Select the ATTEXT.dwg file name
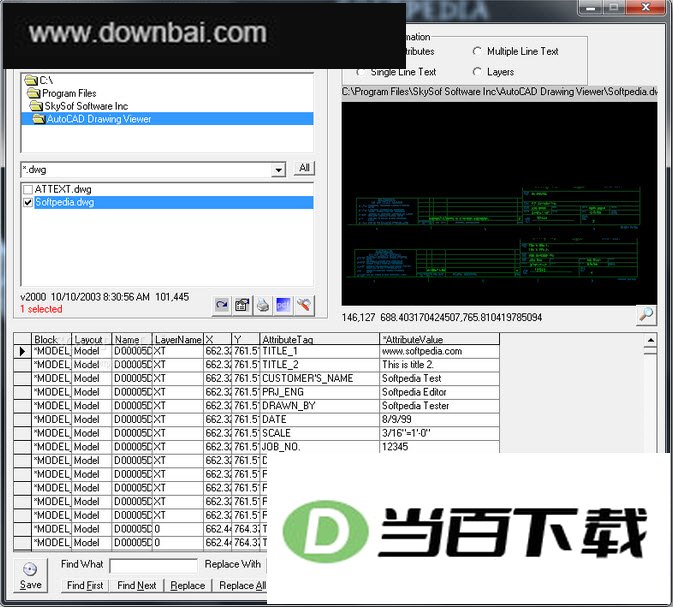 coord(63,189)
